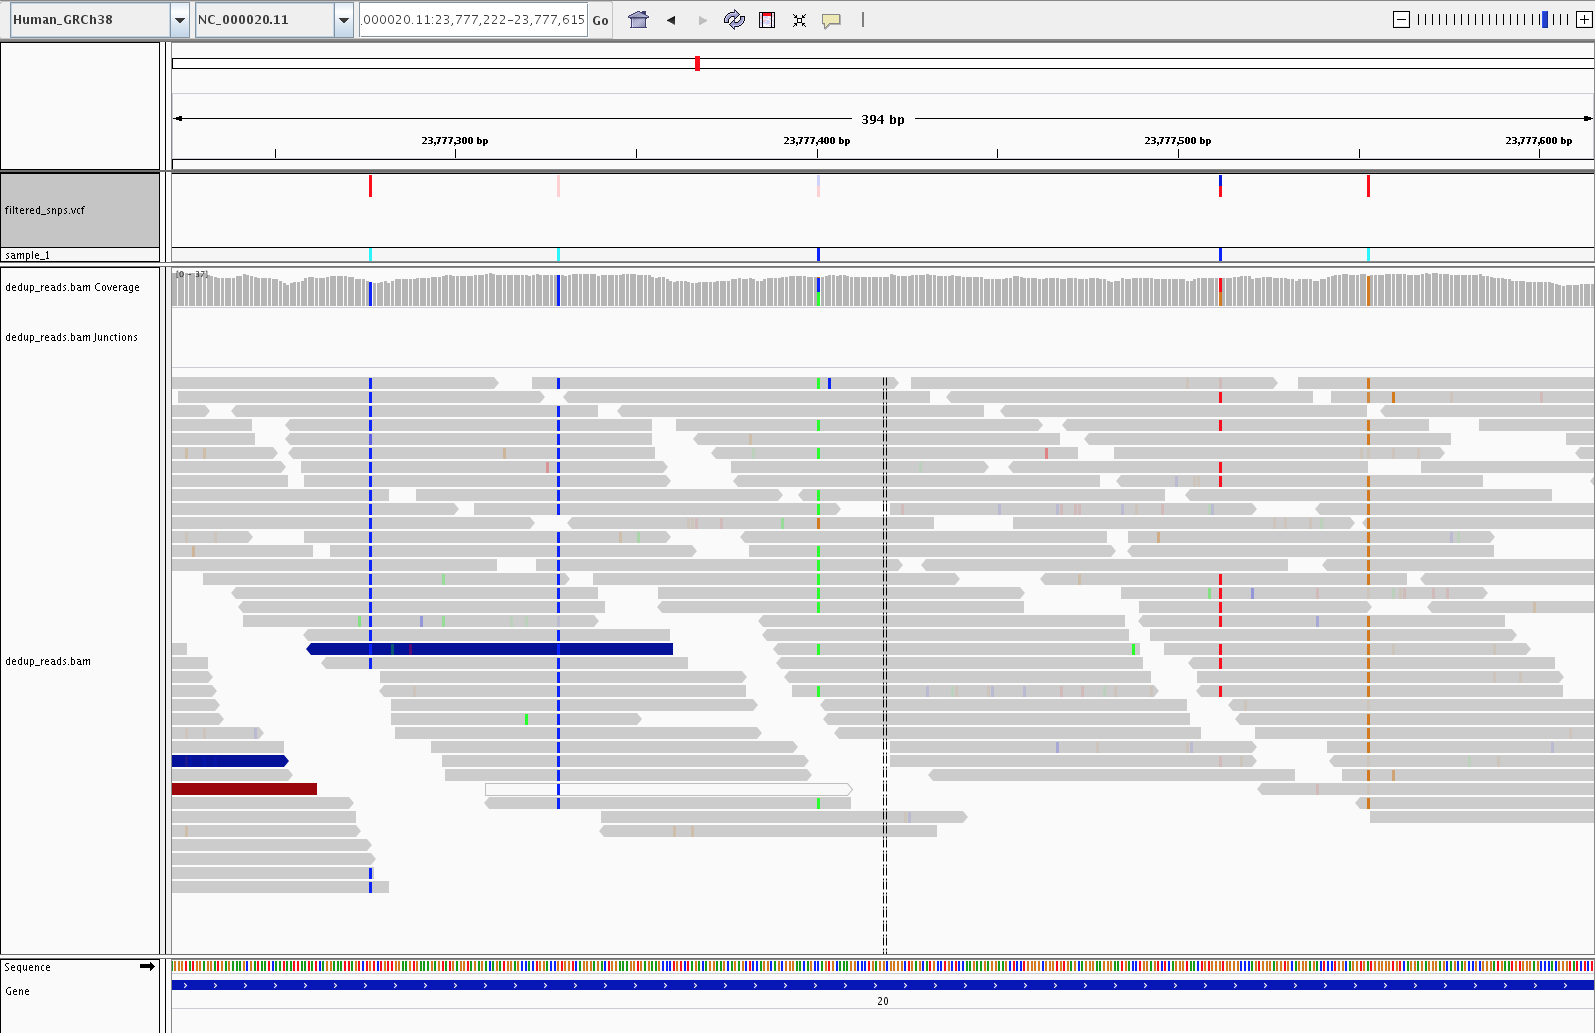Image resolution: width=1595 pixels, height=1033 pixels.
Task: Open the Human_GRCh38 genome dropdown
Action: point(180,20)
